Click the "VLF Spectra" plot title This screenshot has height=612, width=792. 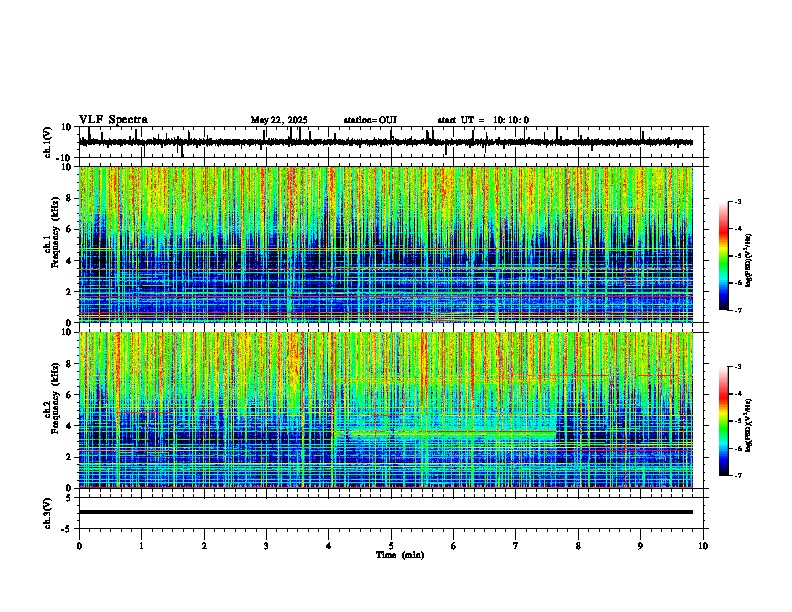(114, 120)
